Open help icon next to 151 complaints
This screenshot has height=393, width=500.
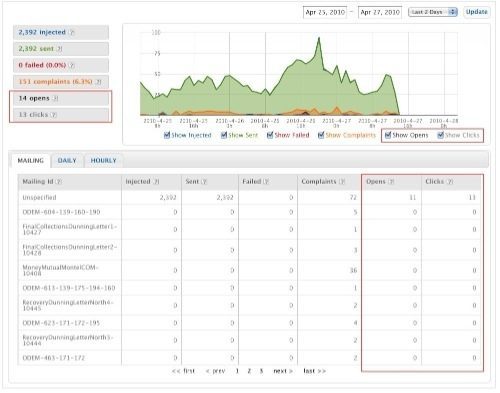pyautogui.click(x=98, y=82)
